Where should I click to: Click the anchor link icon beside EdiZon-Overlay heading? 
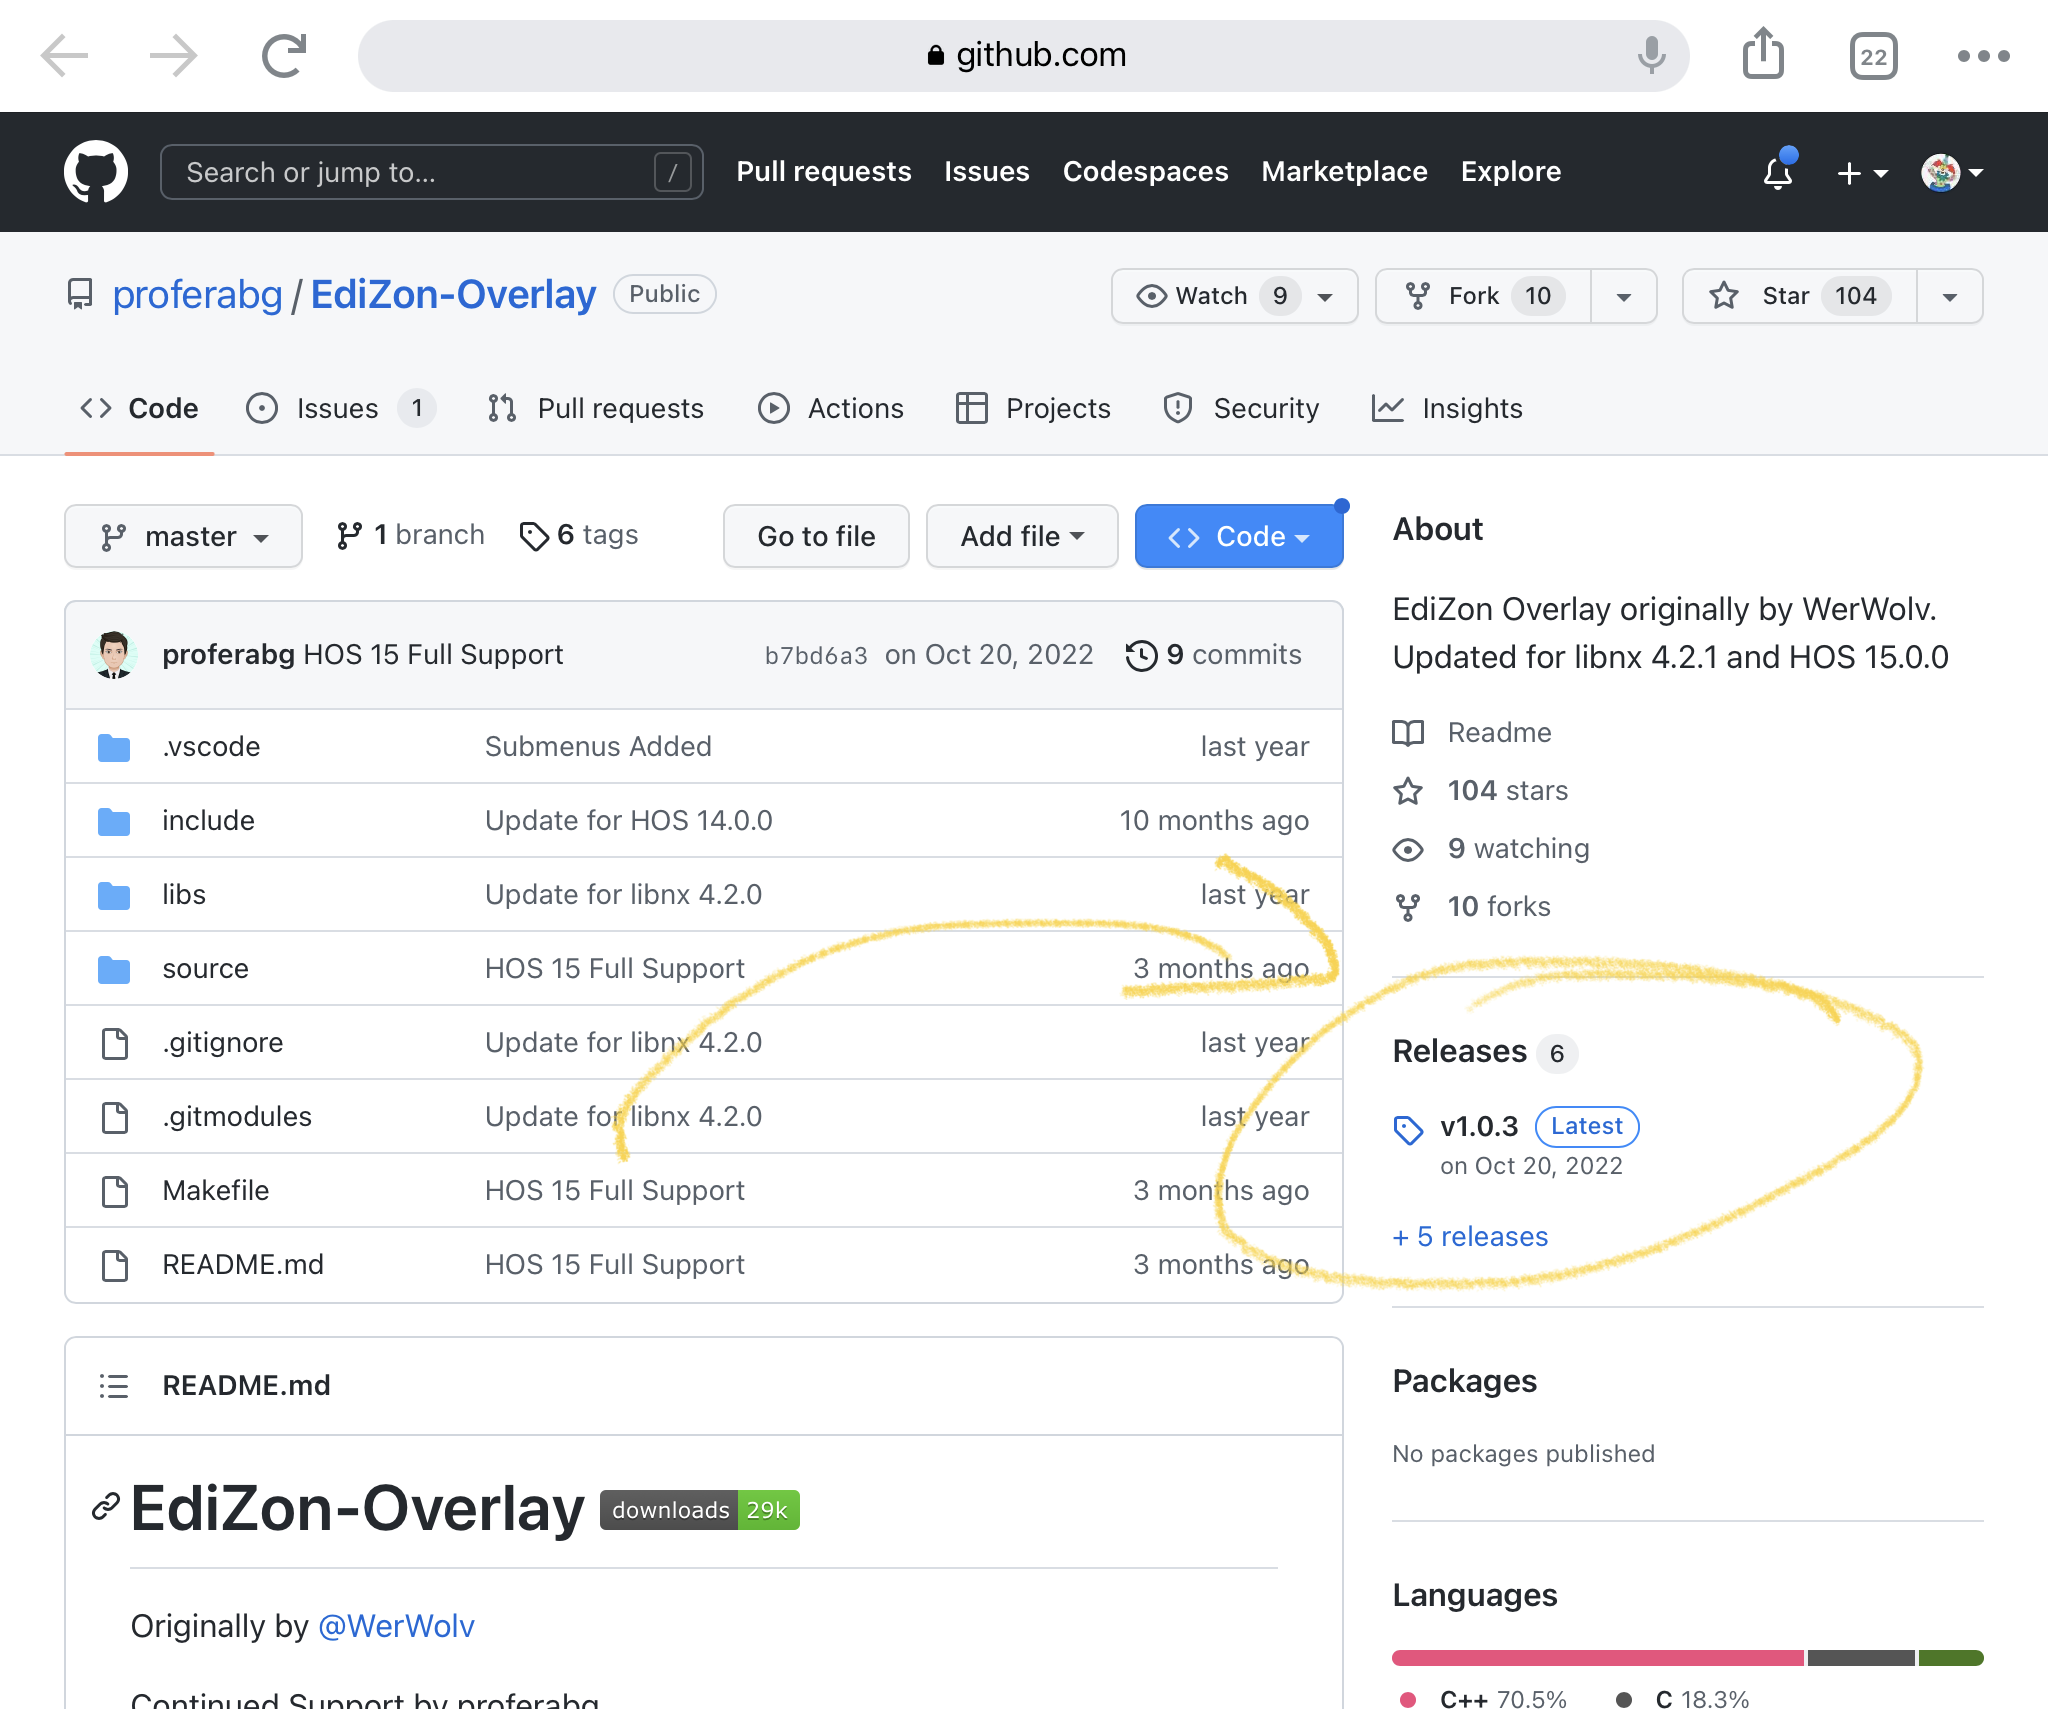pos(106,1506)
